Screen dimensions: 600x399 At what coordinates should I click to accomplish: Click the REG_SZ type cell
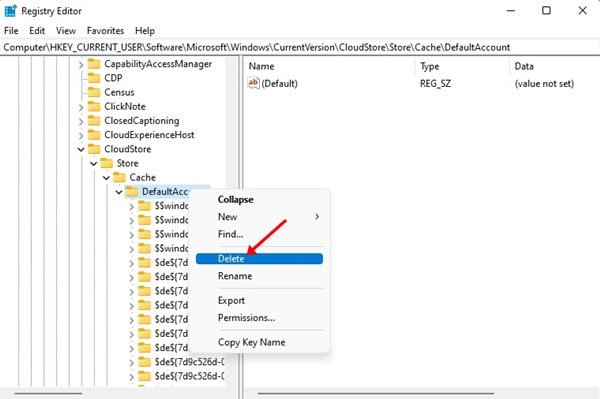coord(435,83)
